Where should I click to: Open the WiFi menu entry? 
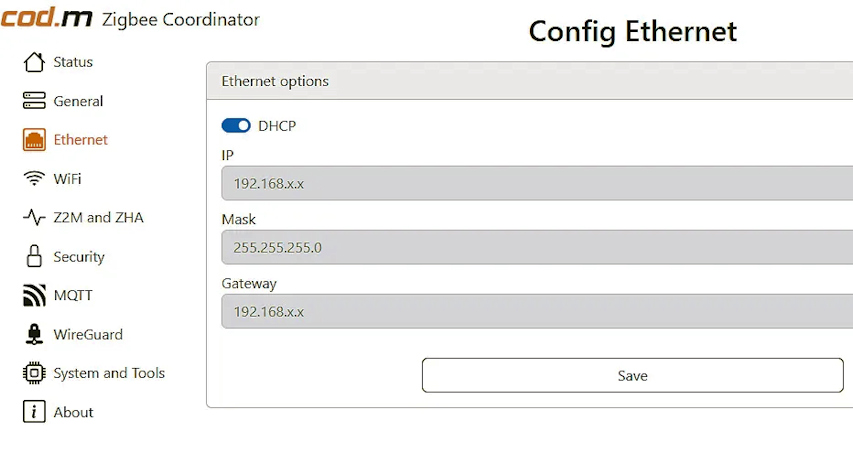67,179
